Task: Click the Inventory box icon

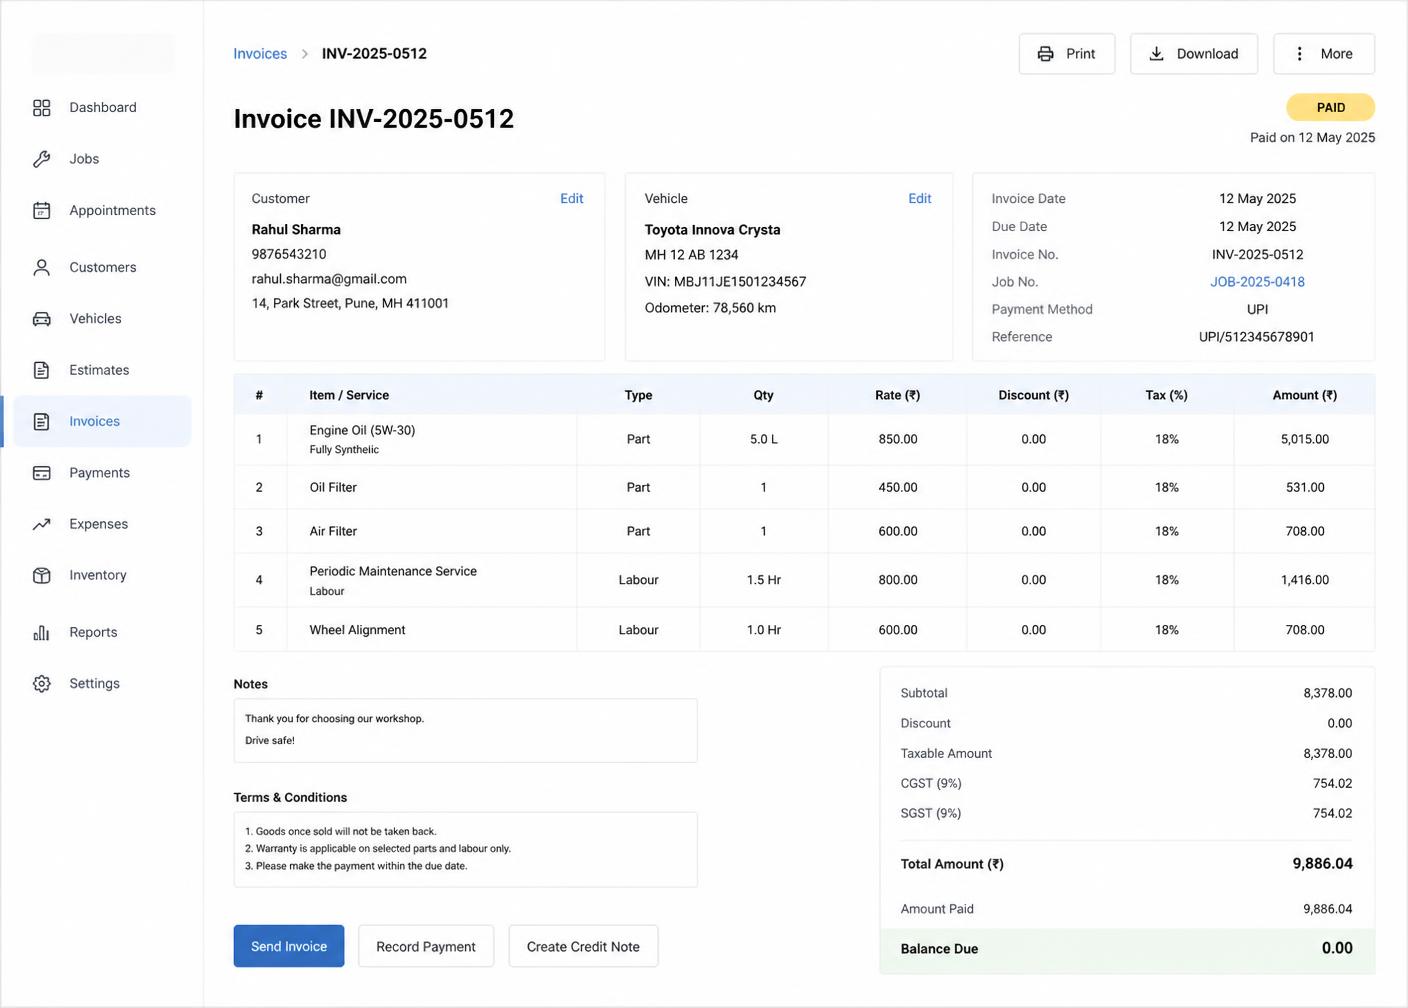Action: click(x=41, y=576)
